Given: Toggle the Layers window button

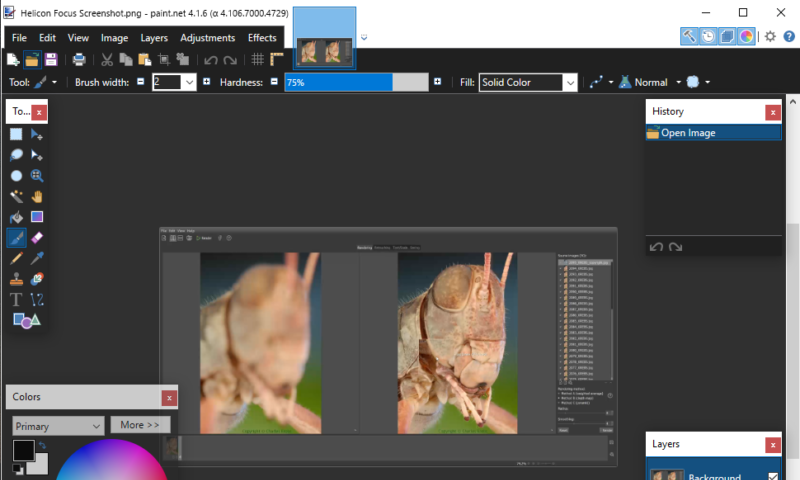Looking at the screenshot, I should [727, 36].
